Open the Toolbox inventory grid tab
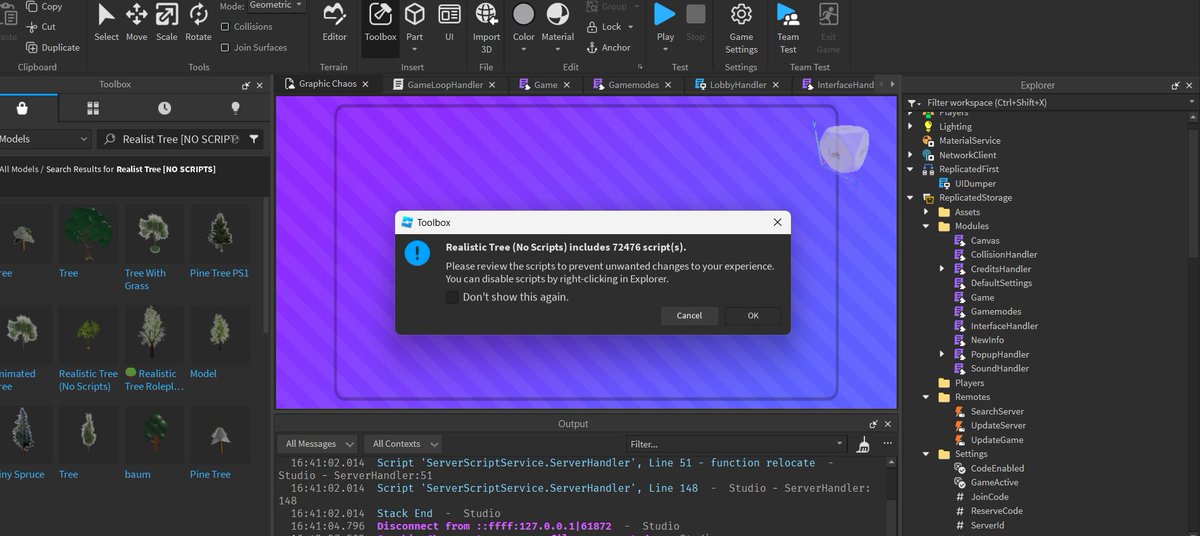 tap(93, 108)
